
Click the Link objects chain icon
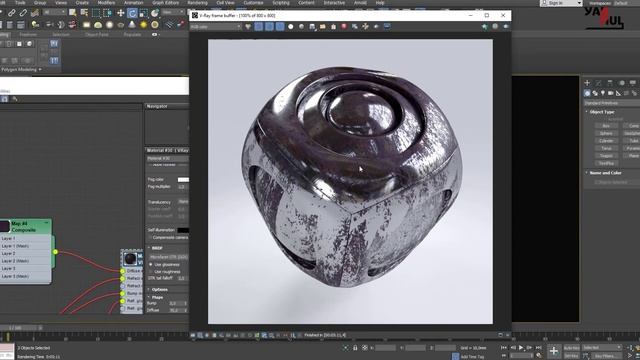pyautogui.click(x=11, y=13)
